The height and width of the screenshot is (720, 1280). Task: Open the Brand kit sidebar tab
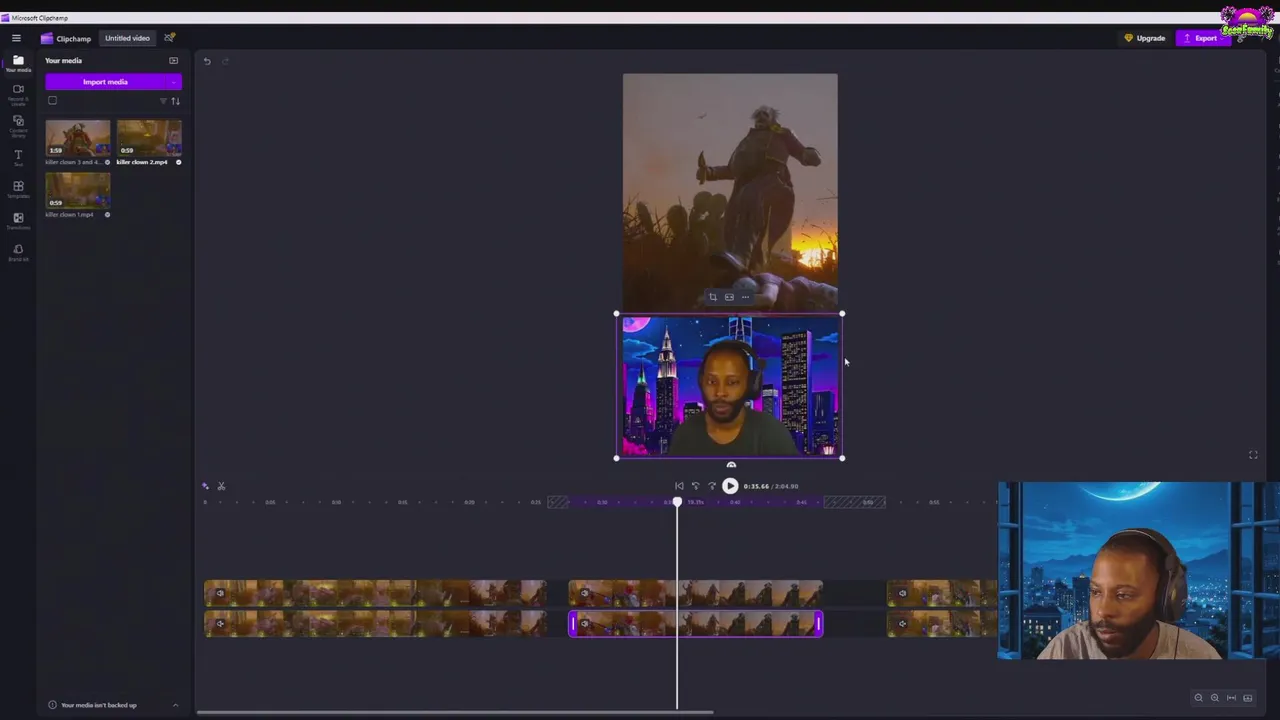tap(18, 252)
